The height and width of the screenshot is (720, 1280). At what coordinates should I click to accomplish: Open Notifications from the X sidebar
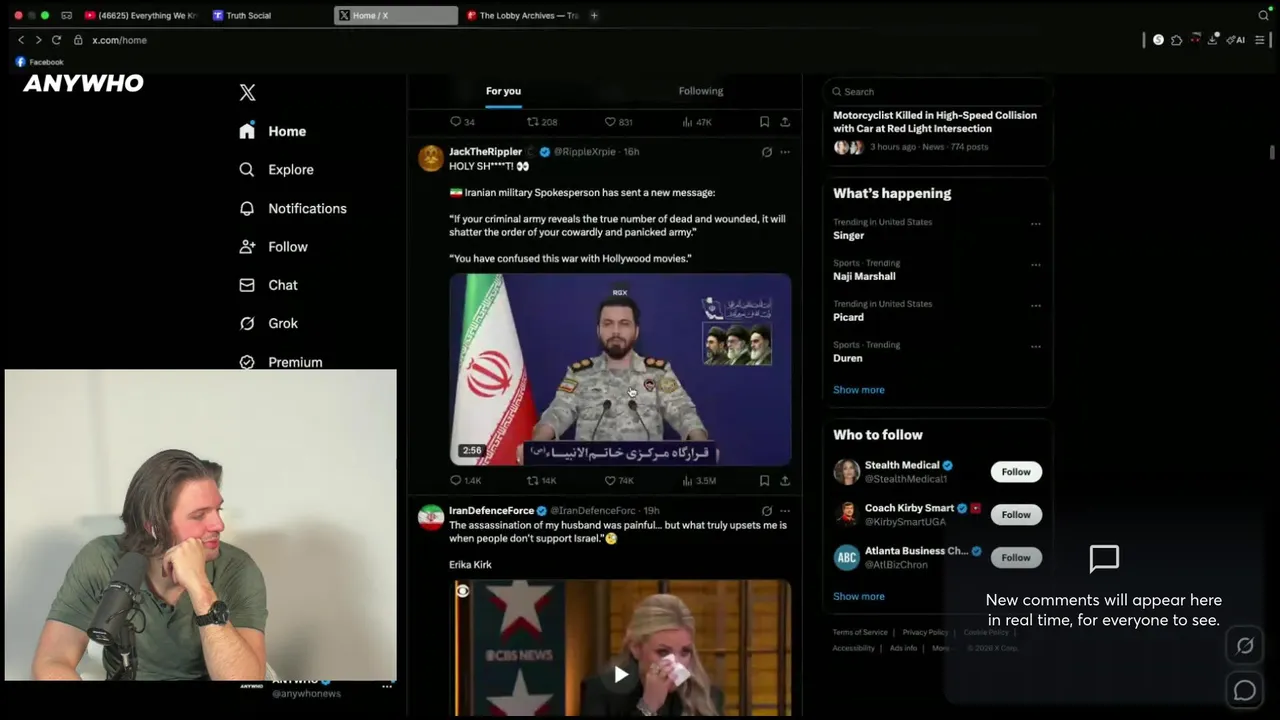pyautogui.click(x=293, y=208)
